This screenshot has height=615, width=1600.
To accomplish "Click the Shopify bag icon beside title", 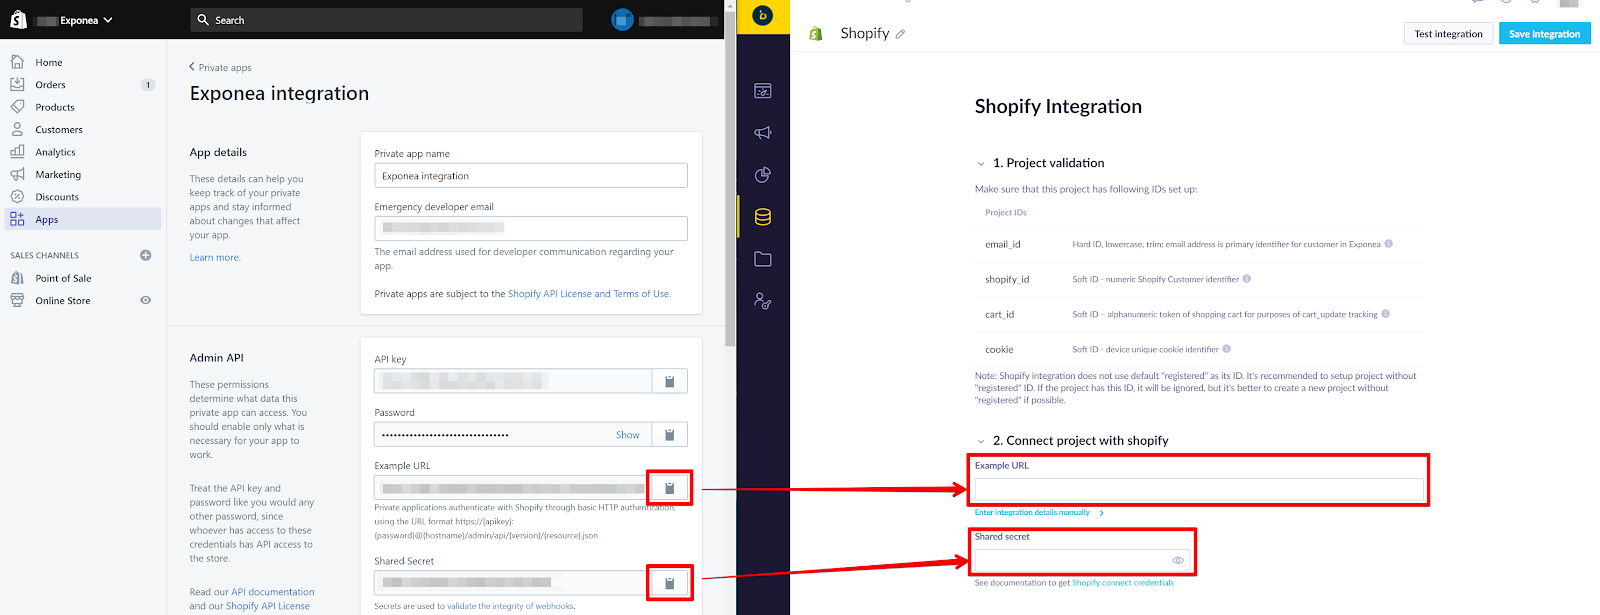I will click(x=816, y=34).
